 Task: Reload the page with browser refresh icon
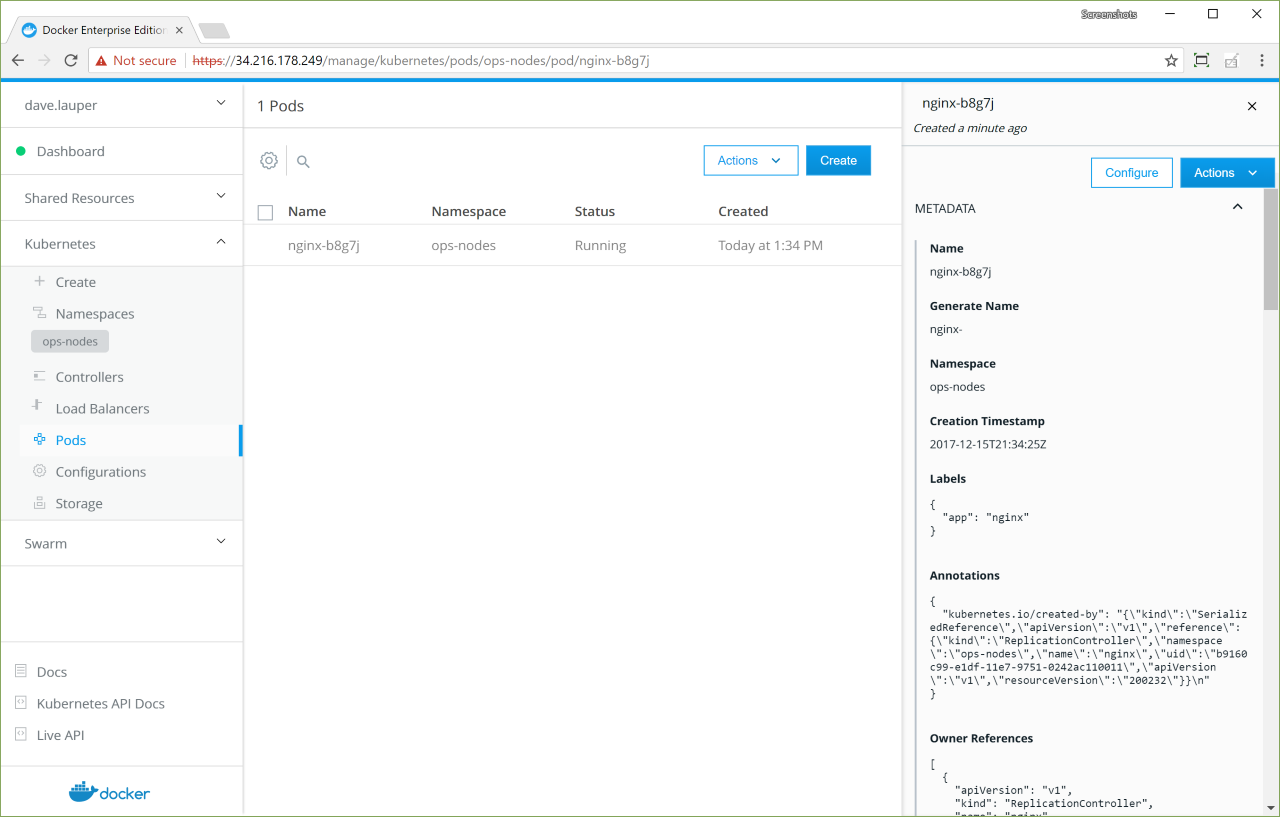point(71,61)
